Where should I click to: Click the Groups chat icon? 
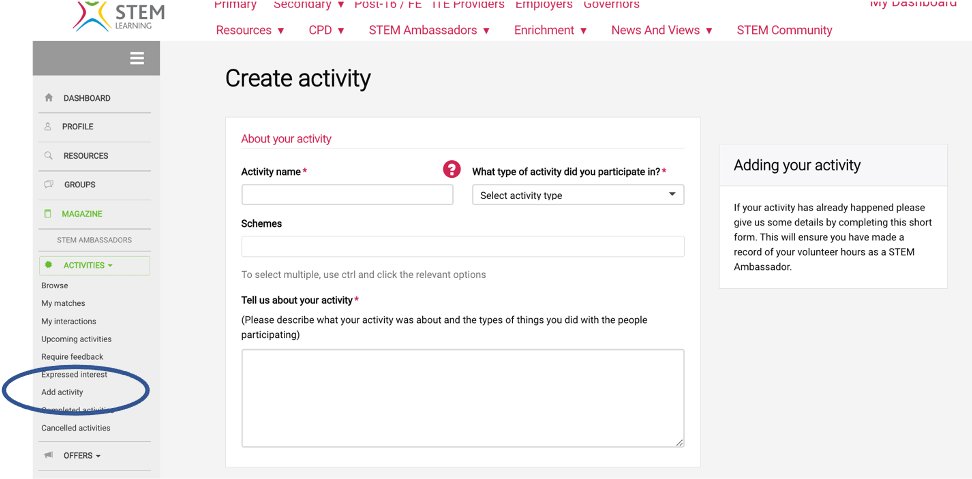tap(49, 185)
